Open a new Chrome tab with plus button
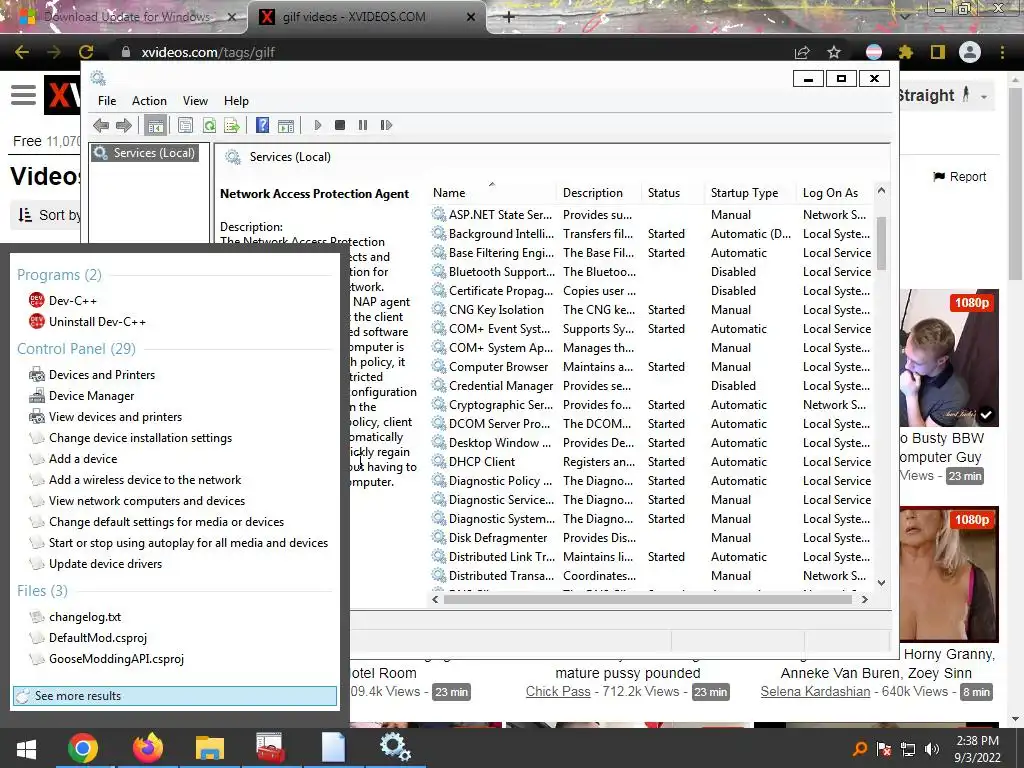1024x768 pixels. tap(509, 17)
